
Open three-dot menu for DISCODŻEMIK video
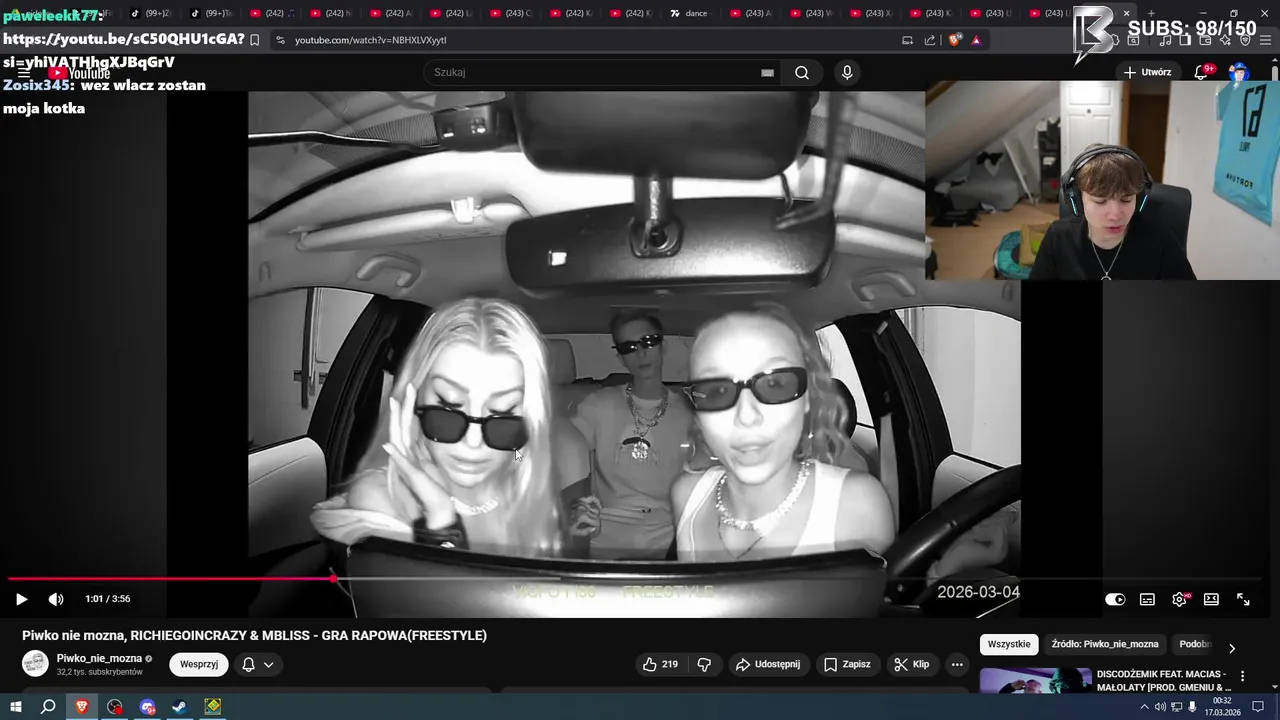click(1243, 676)
